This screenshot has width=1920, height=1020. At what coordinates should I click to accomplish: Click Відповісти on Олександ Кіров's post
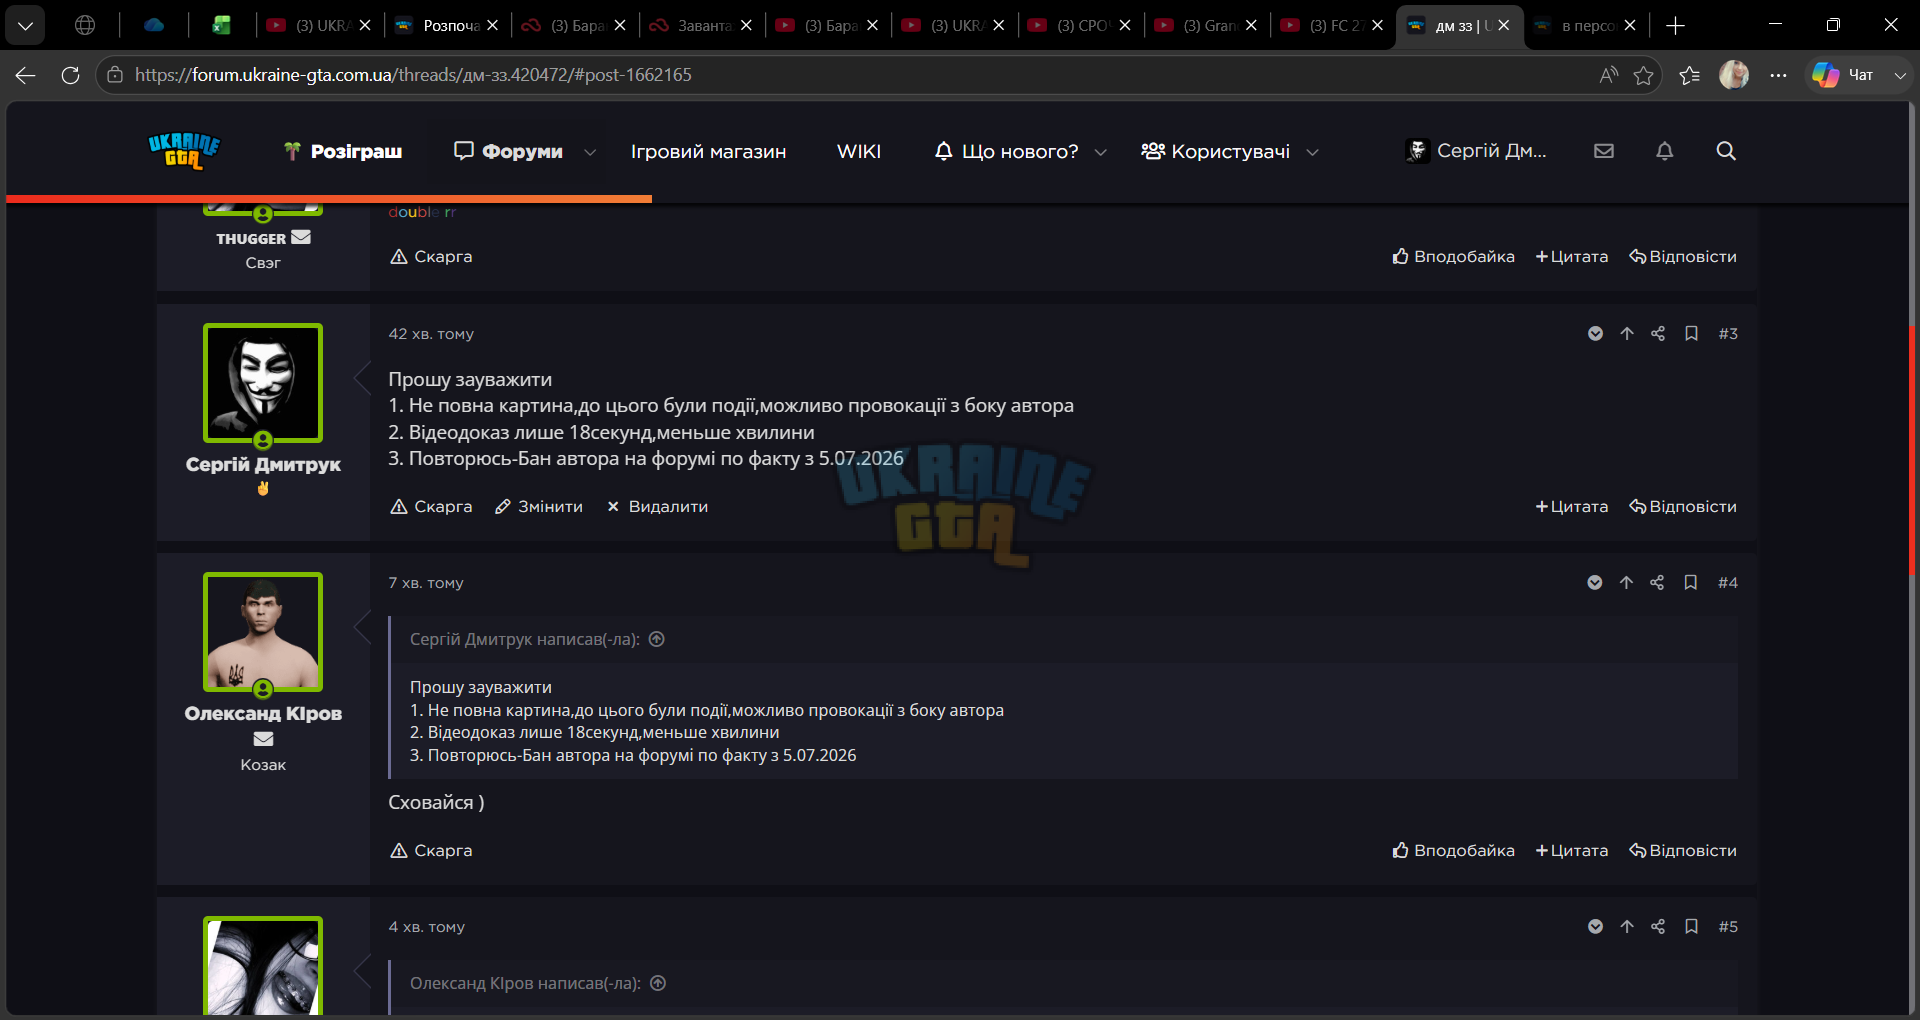(x=1683, y=851)
